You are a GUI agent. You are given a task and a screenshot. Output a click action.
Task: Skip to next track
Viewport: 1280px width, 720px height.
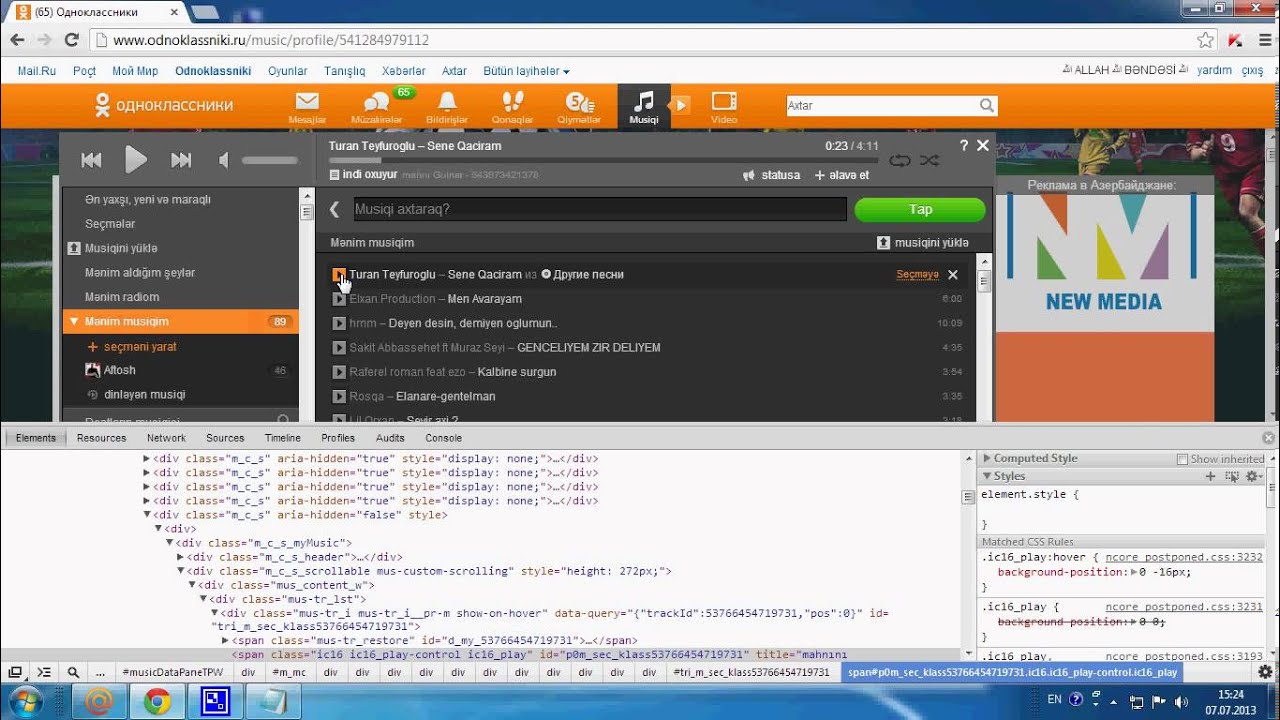[181, 160]
